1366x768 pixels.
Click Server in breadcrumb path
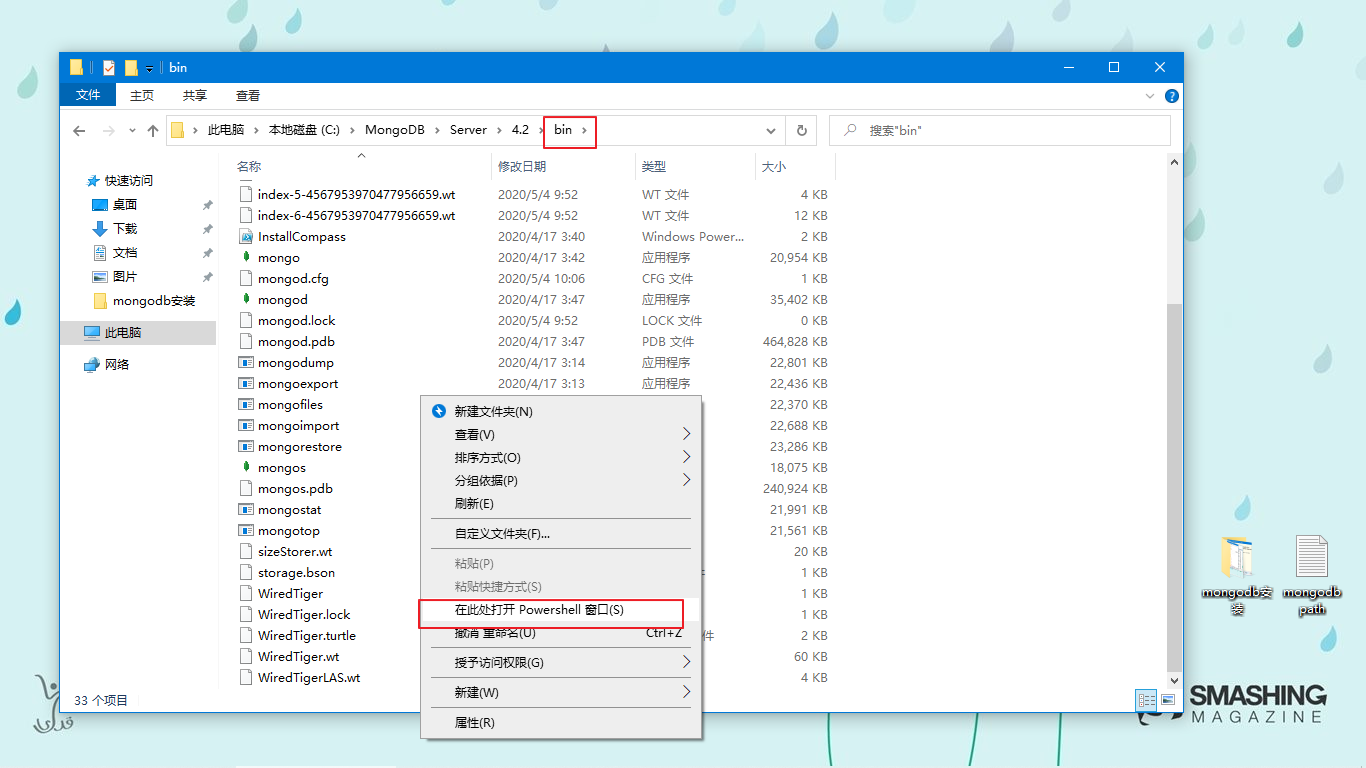click(x=468, y=130)
